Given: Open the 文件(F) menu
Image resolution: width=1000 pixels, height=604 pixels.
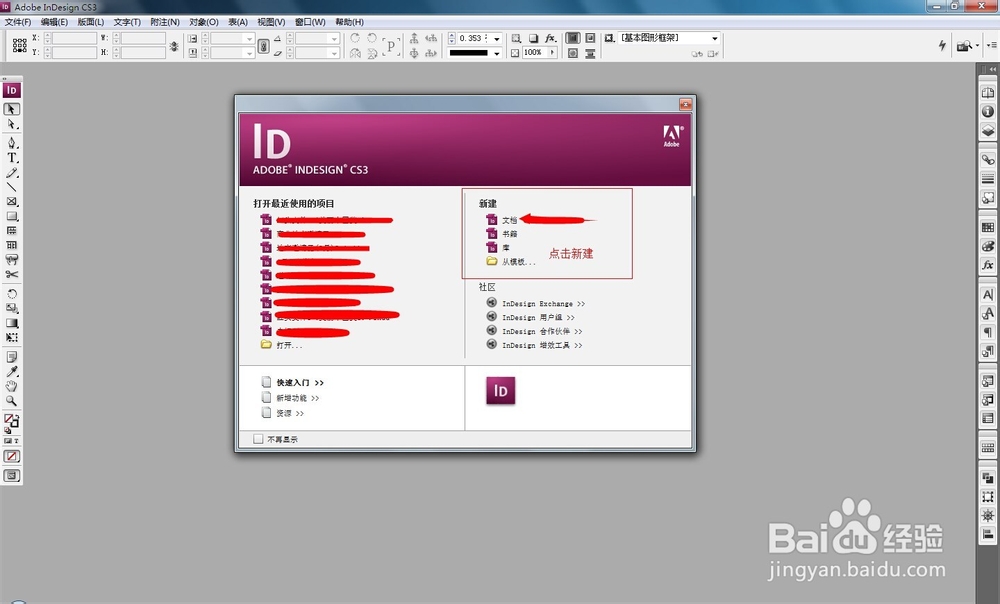Looking at the screenshot, I should 18,22.
